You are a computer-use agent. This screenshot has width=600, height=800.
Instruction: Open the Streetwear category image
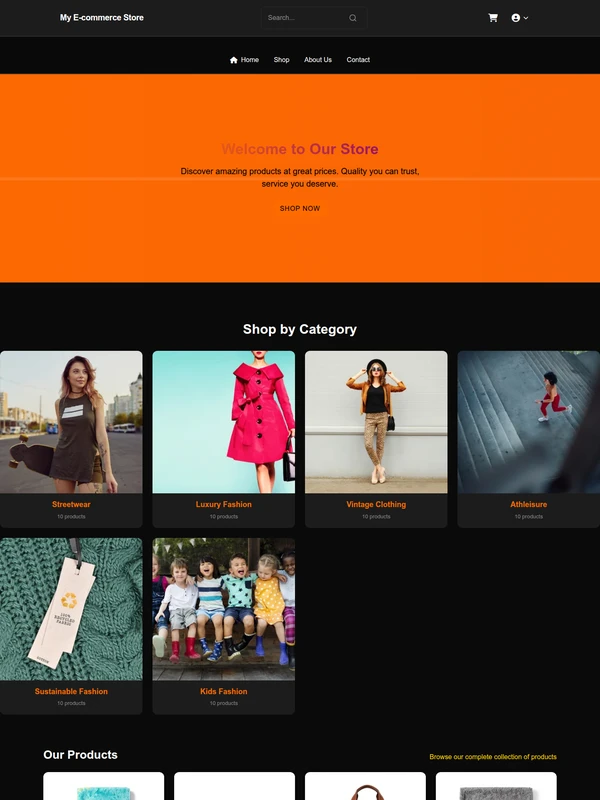[x=71, y=422]
